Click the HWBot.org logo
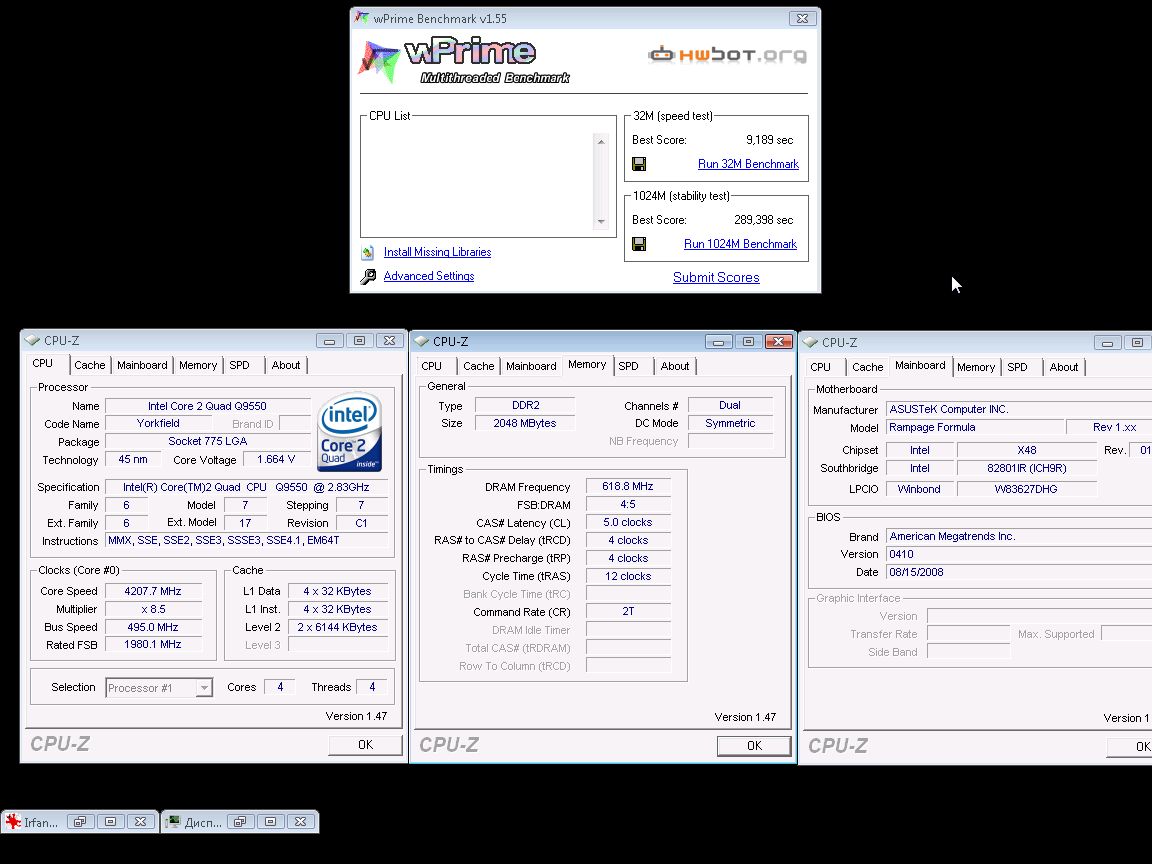1152x864 pixels. click(x=727, y=54)
